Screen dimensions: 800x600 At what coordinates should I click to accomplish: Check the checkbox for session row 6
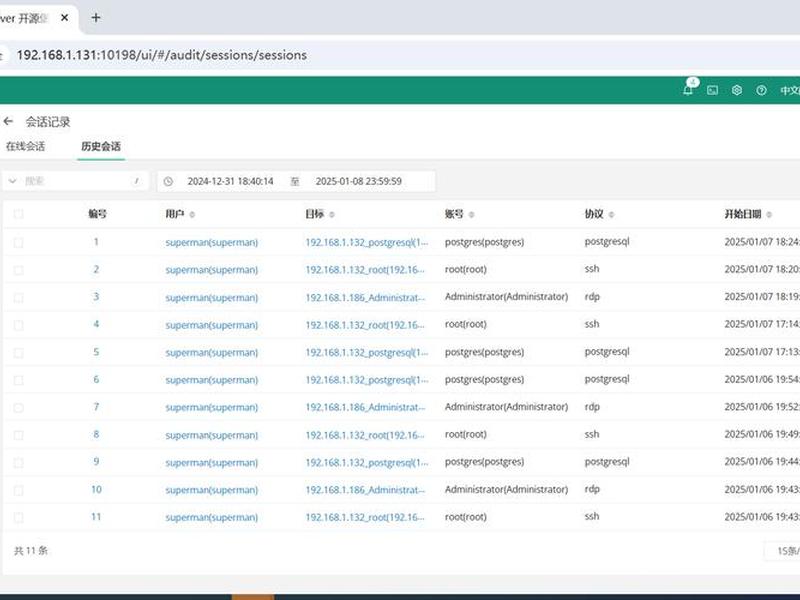pyautogui.click(x=19, y=381)
